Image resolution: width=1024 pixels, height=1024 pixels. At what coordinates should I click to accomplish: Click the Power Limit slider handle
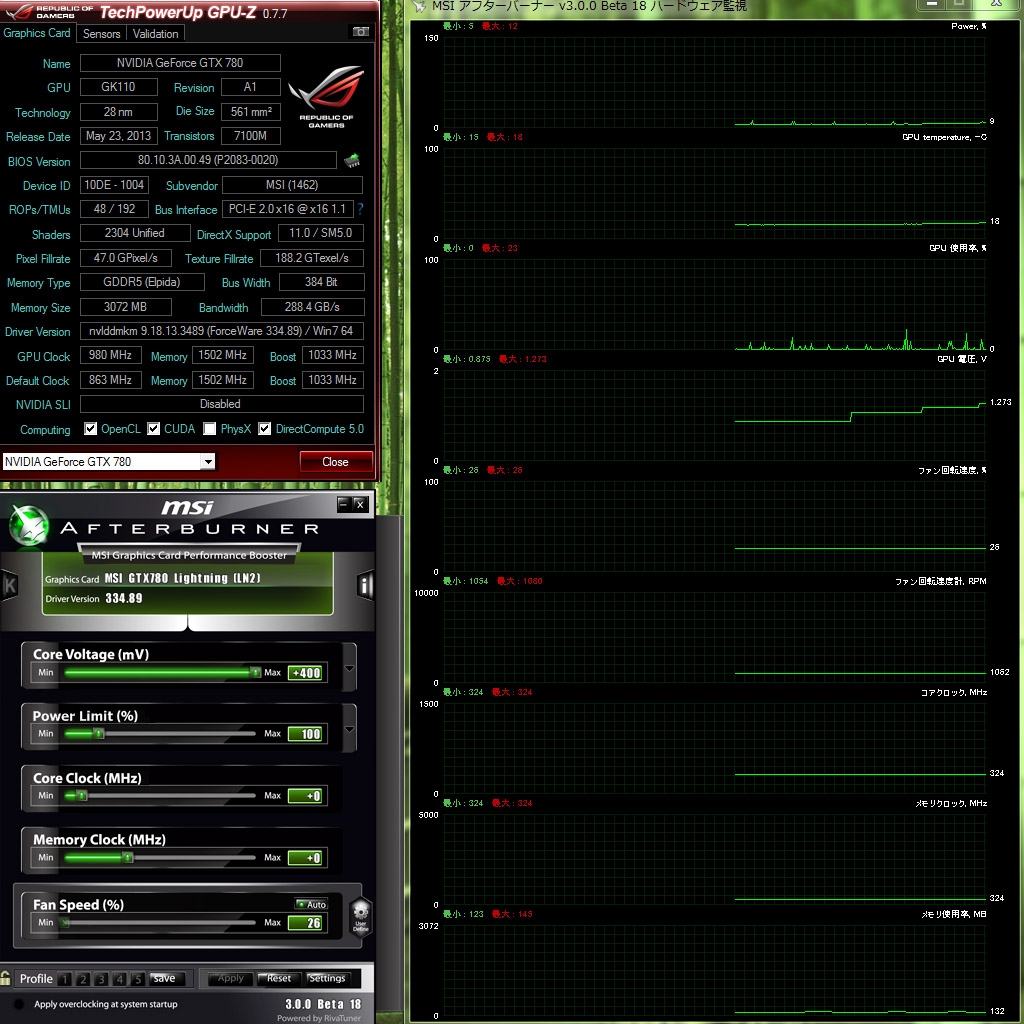coord(99,733)
